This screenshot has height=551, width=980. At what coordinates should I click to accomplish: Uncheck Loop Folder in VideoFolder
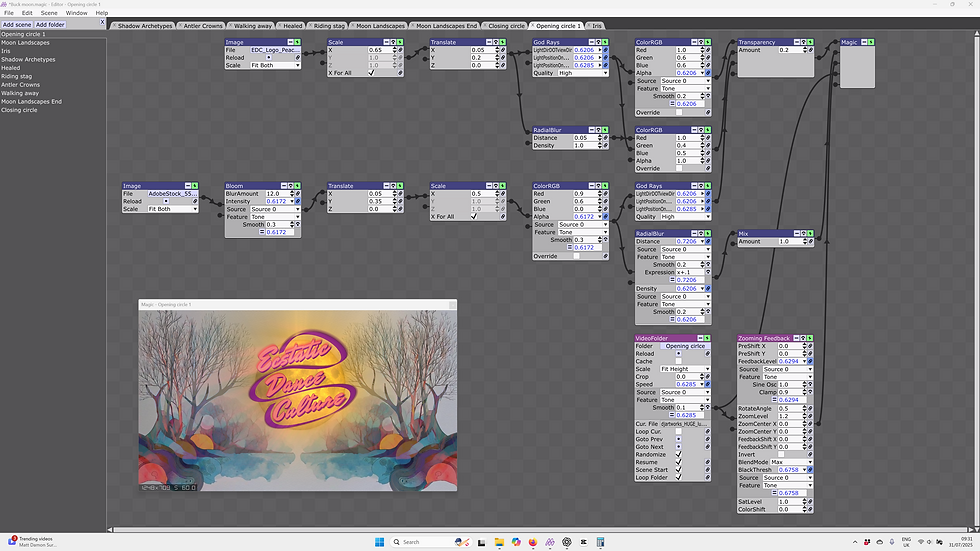click(x=678, y=477)
